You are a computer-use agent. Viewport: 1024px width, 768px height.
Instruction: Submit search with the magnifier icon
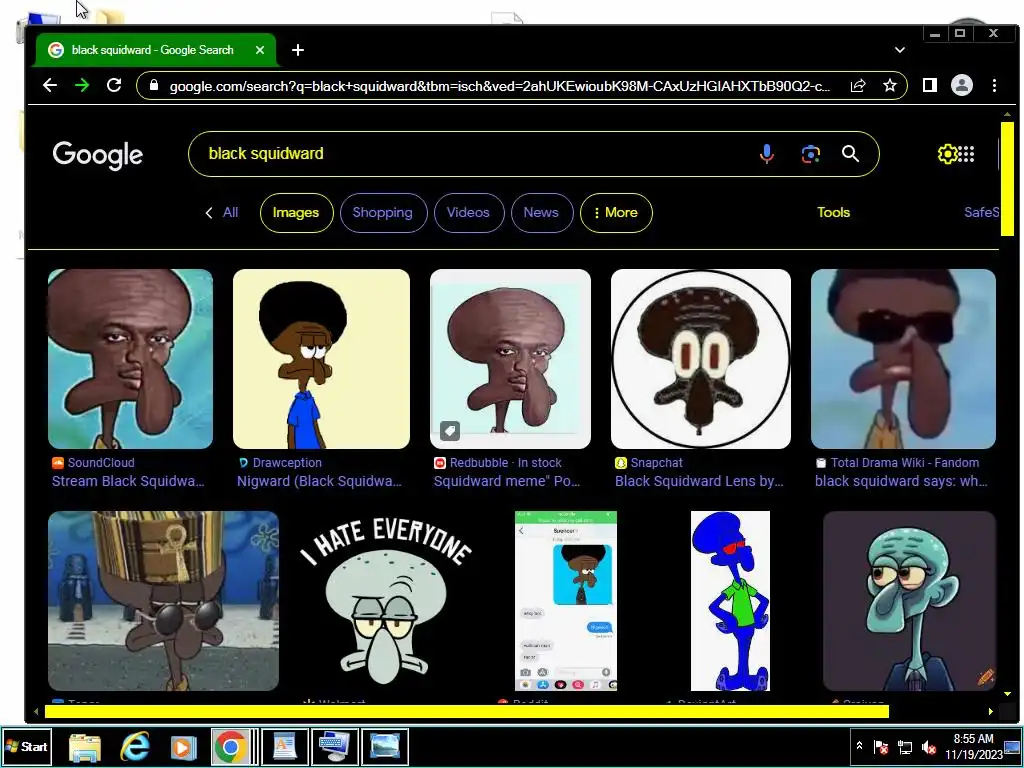(x=850, y=153)
